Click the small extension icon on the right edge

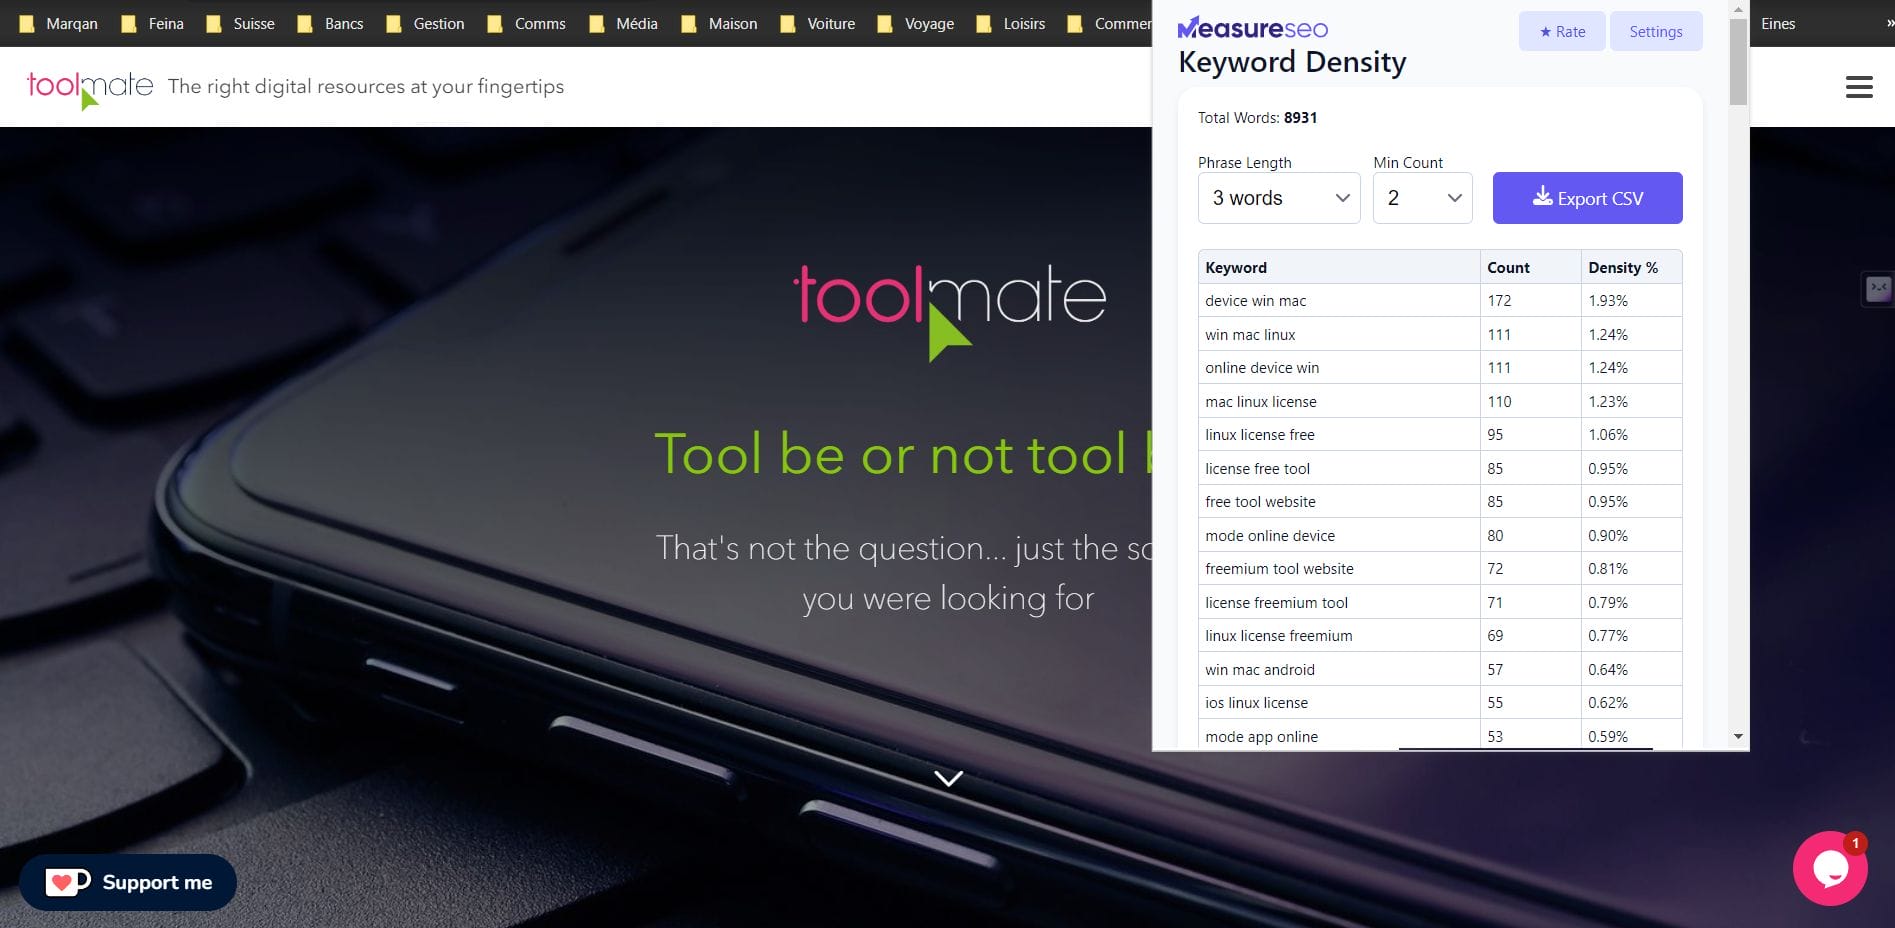coord(1878,289)
